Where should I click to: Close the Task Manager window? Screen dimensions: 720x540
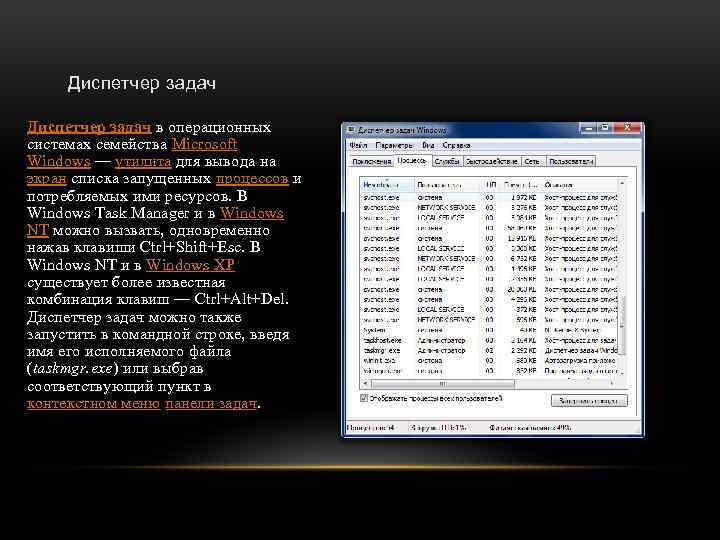click(627, 128)
